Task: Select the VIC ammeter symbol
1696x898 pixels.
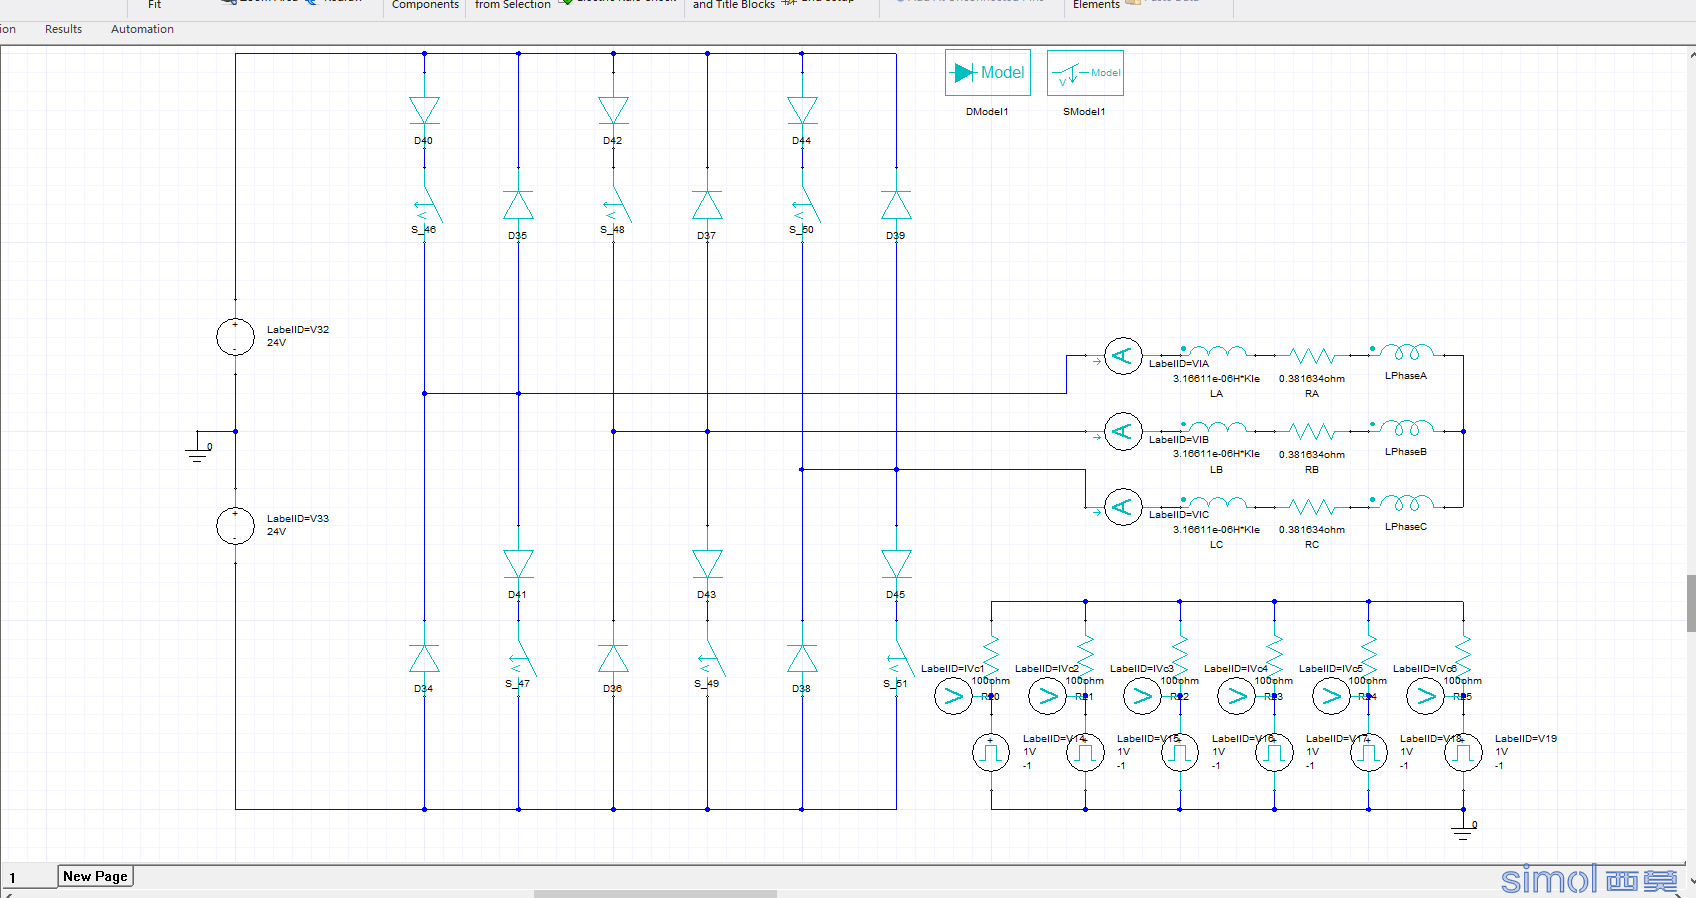Action: tap(1123, 507)
